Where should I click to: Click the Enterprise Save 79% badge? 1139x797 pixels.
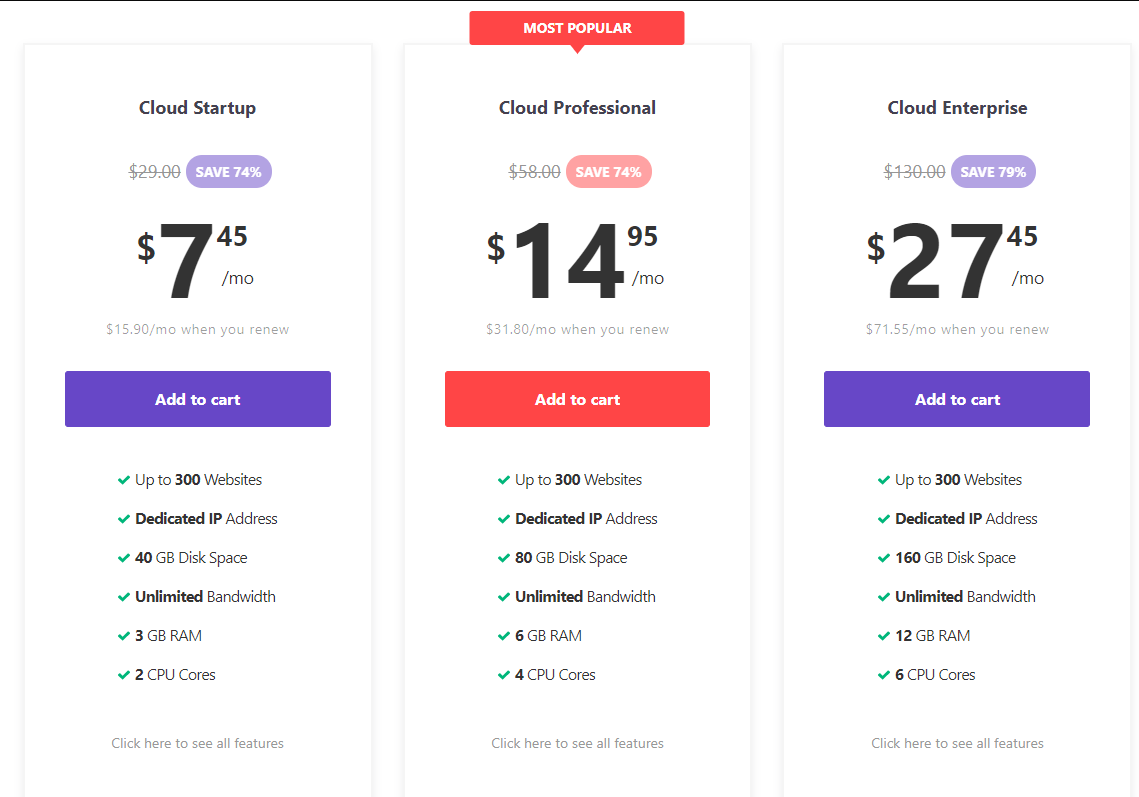[993, 172]
